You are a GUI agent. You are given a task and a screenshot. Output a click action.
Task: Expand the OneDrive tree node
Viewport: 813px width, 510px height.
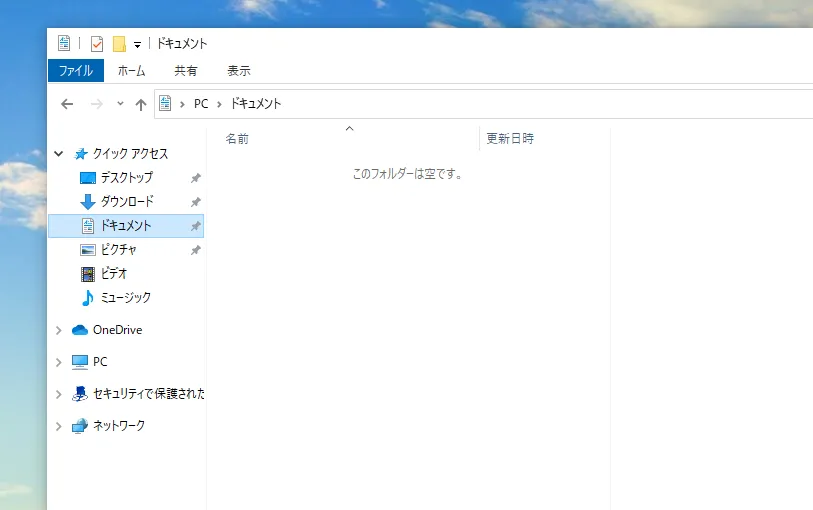click(x=59, y=331)
